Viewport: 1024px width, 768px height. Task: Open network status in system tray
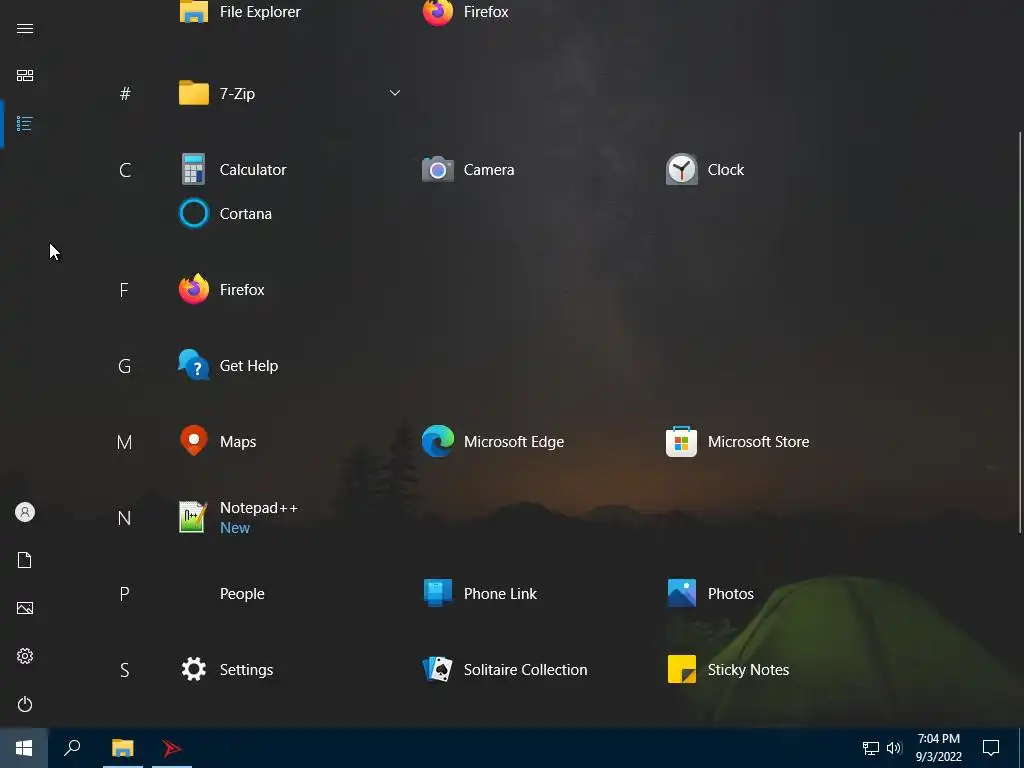point(871,748)
